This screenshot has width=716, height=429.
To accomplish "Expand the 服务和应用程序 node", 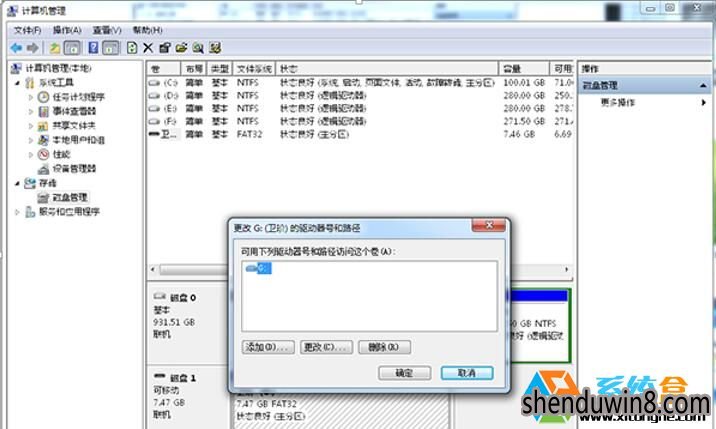I will point(17,212).
